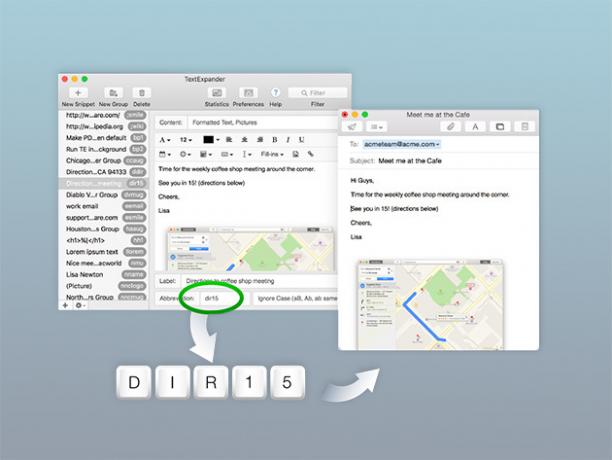The width and height of the screenshot is (612, 460).
Task: Select the 'support...are.com' snippet
Action: coord(104,217)
